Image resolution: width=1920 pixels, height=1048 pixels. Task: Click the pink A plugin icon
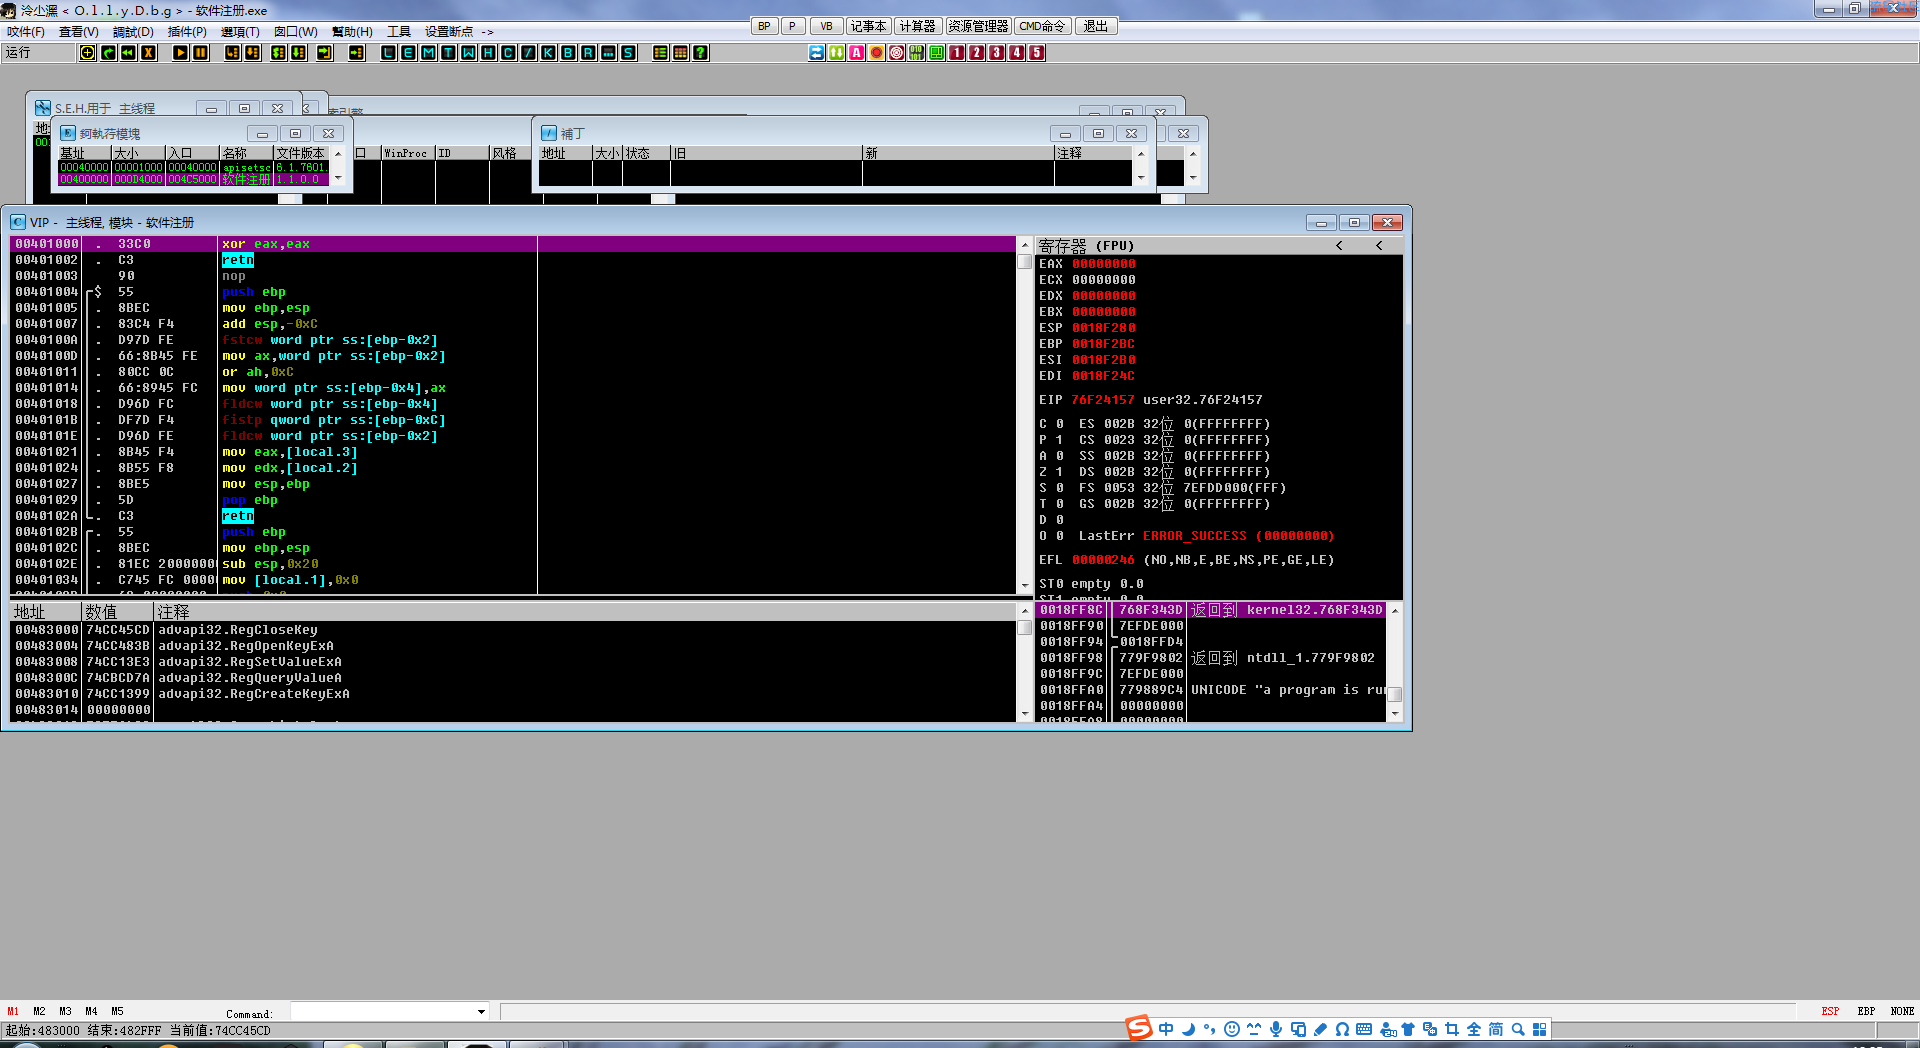(856, 53)
